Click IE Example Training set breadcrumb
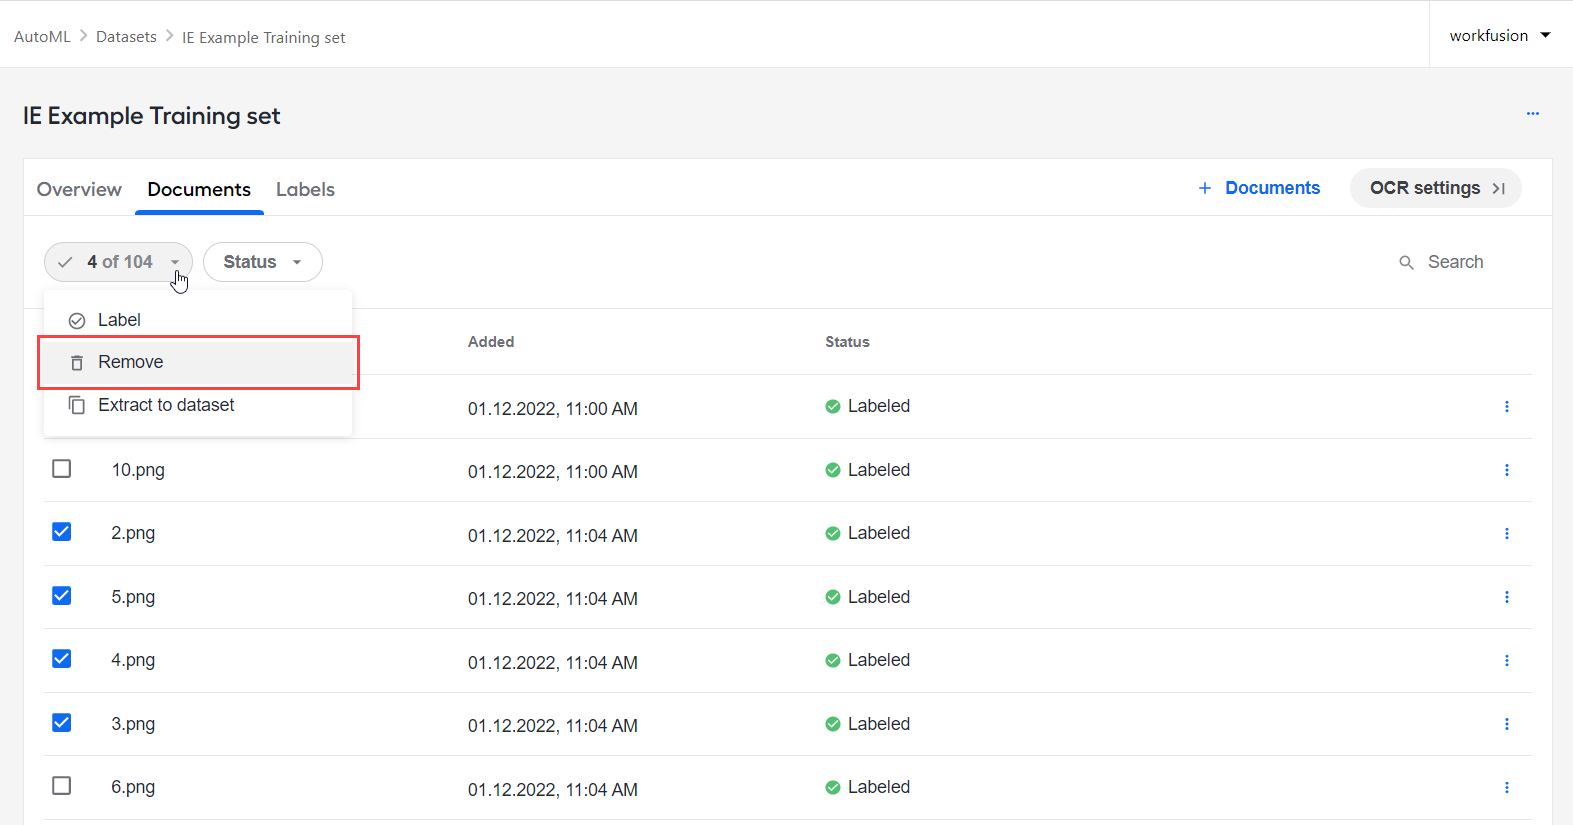Viewport: 1573px width, 825px height. click(263, 37)
